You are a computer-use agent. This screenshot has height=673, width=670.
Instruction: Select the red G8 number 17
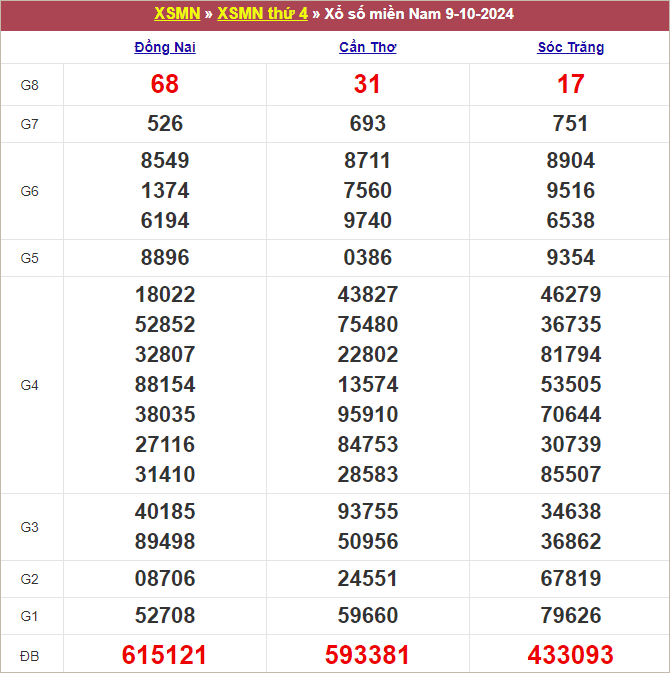pyautogui.click(x=570, y=85)
